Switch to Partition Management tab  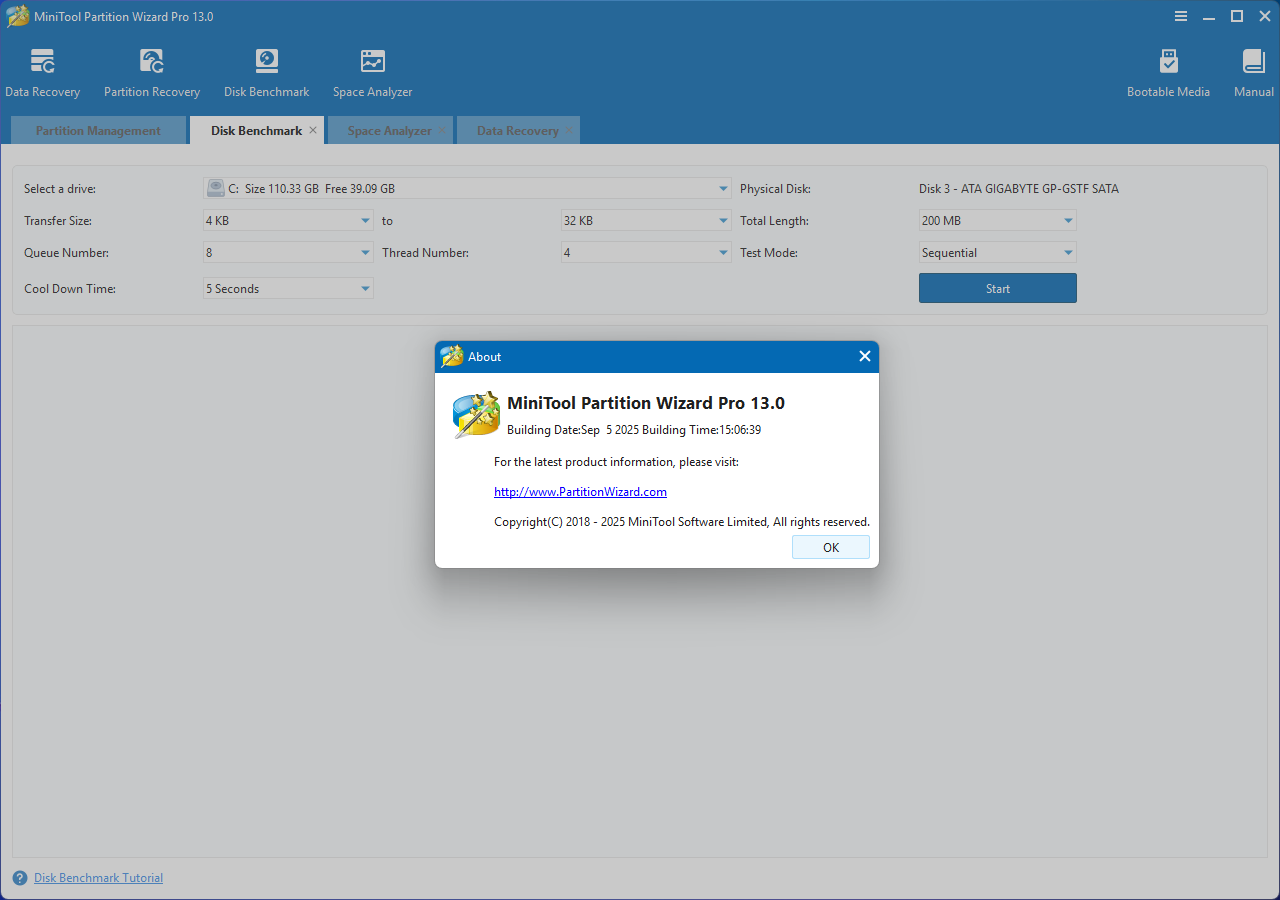coord(98,131)
